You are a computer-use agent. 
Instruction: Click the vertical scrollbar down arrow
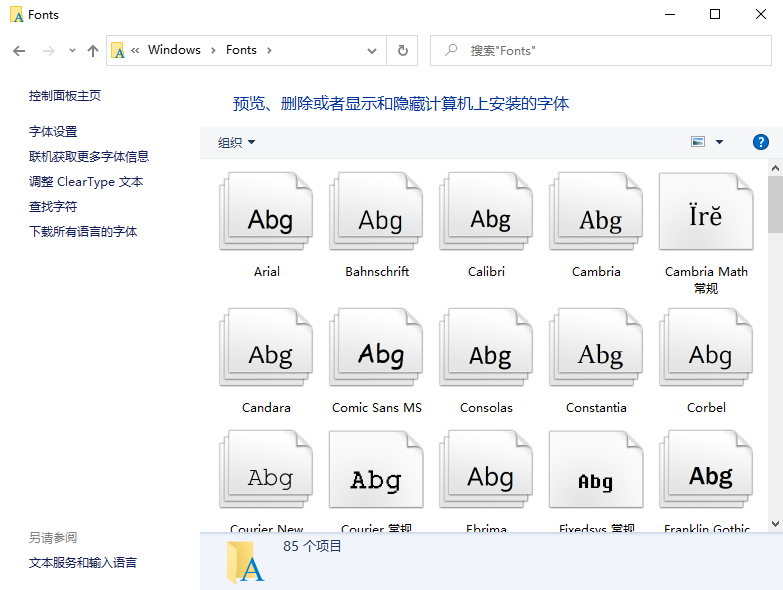775,523
